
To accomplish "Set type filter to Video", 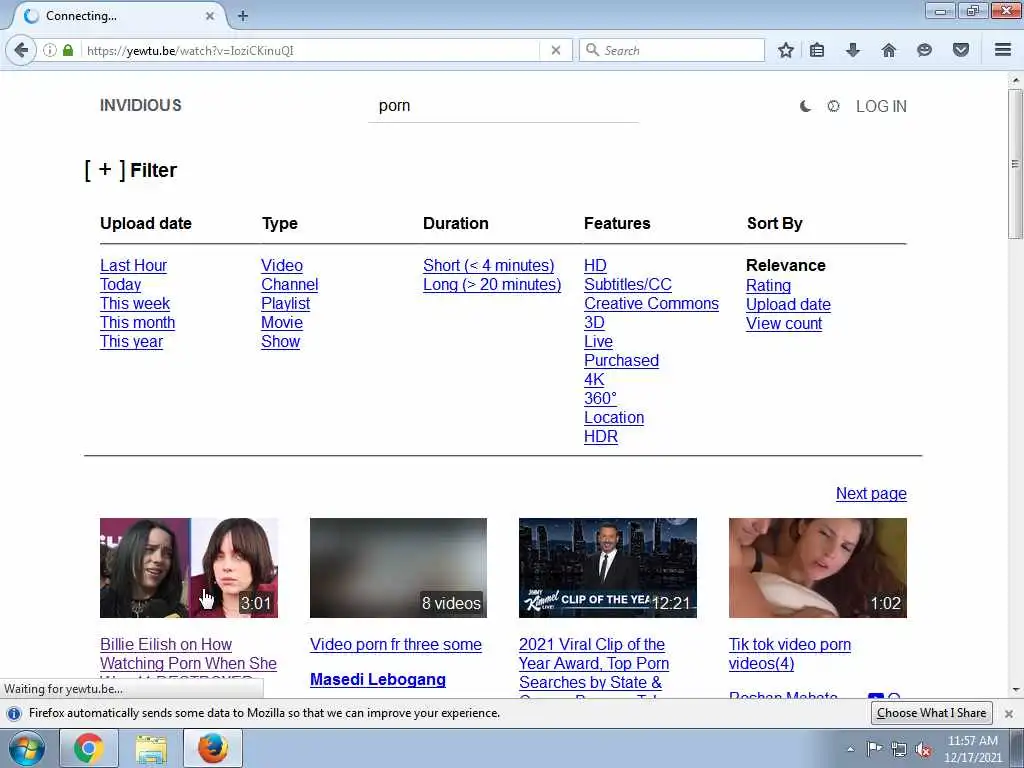I will tap(282, 266).
